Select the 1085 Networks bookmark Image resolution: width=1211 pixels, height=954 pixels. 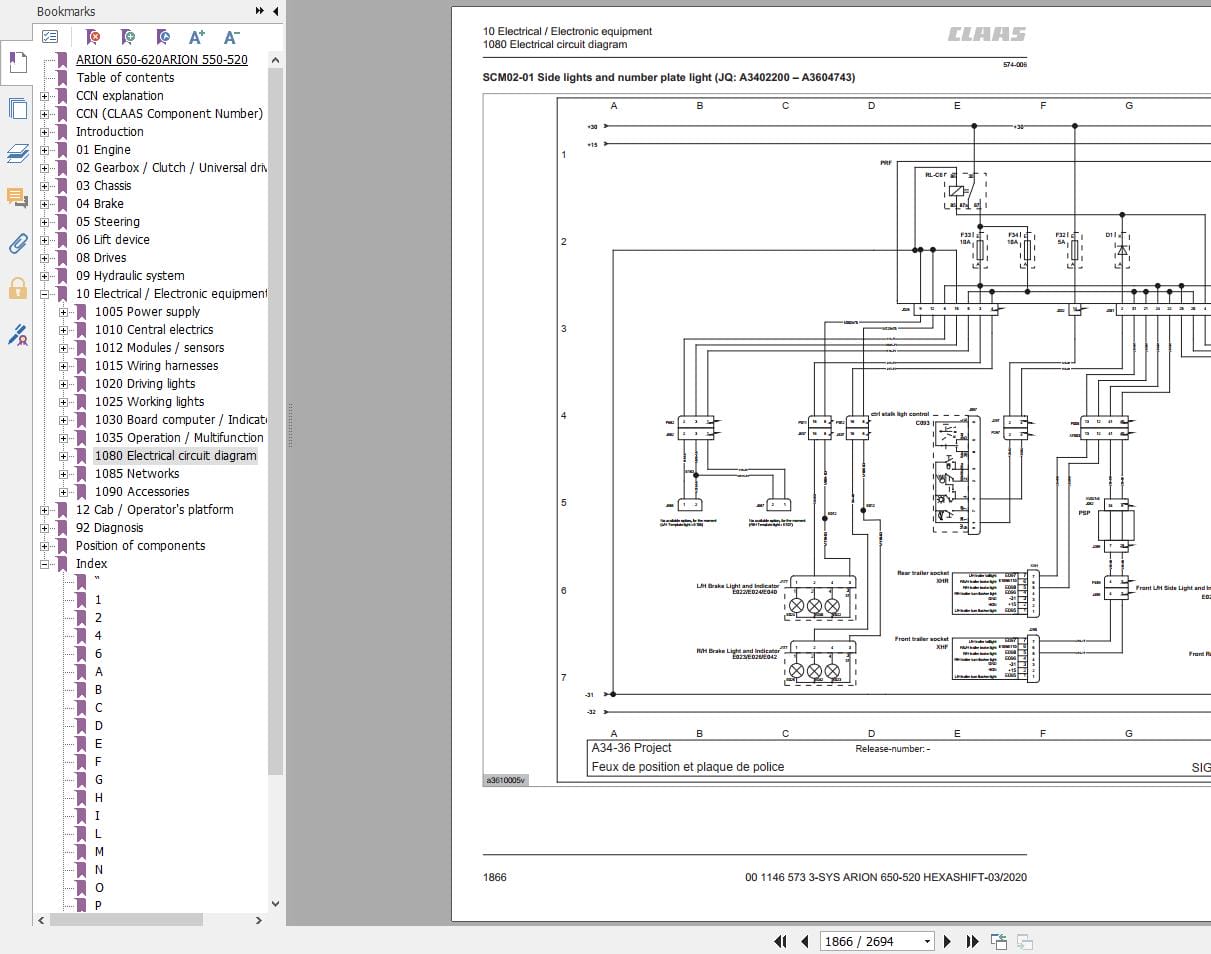[137, 474]
